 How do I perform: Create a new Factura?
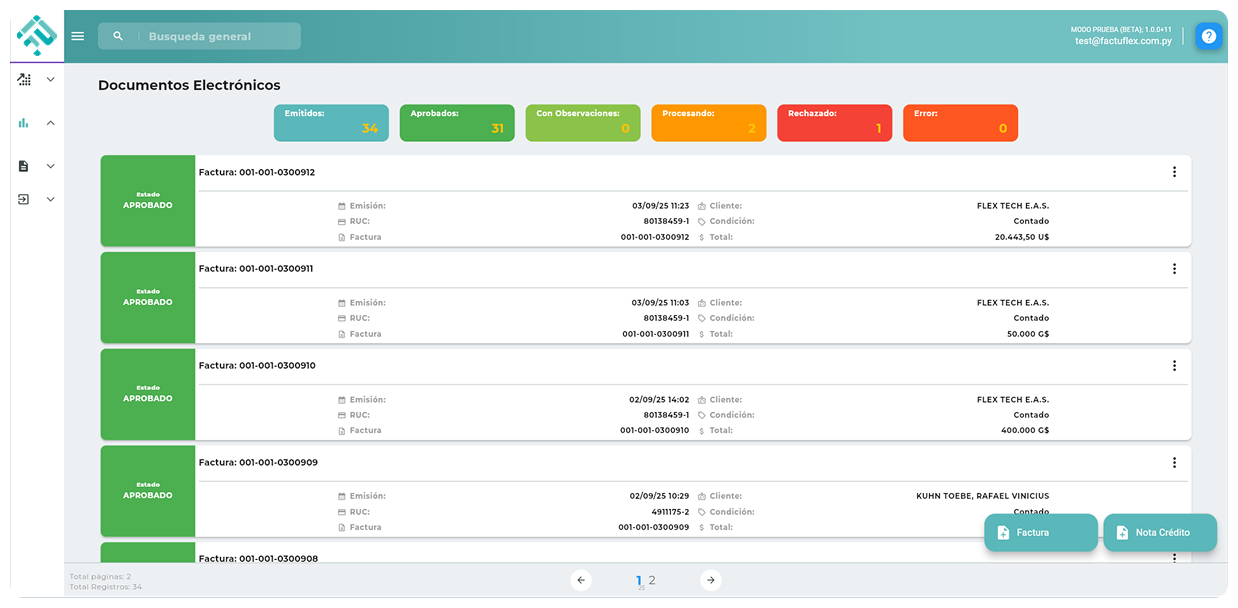click(1040, 533)
